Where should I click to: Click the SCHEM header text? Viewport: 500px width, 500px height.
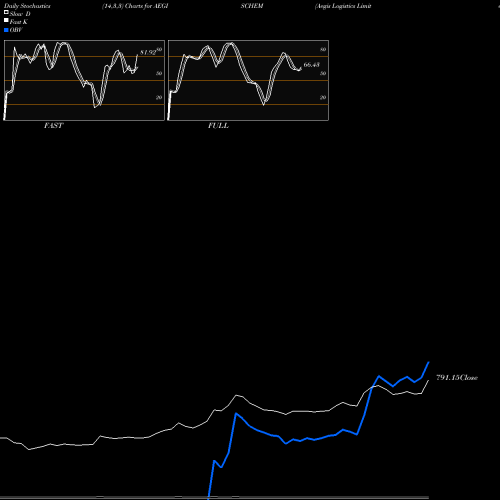click(252, 6)
